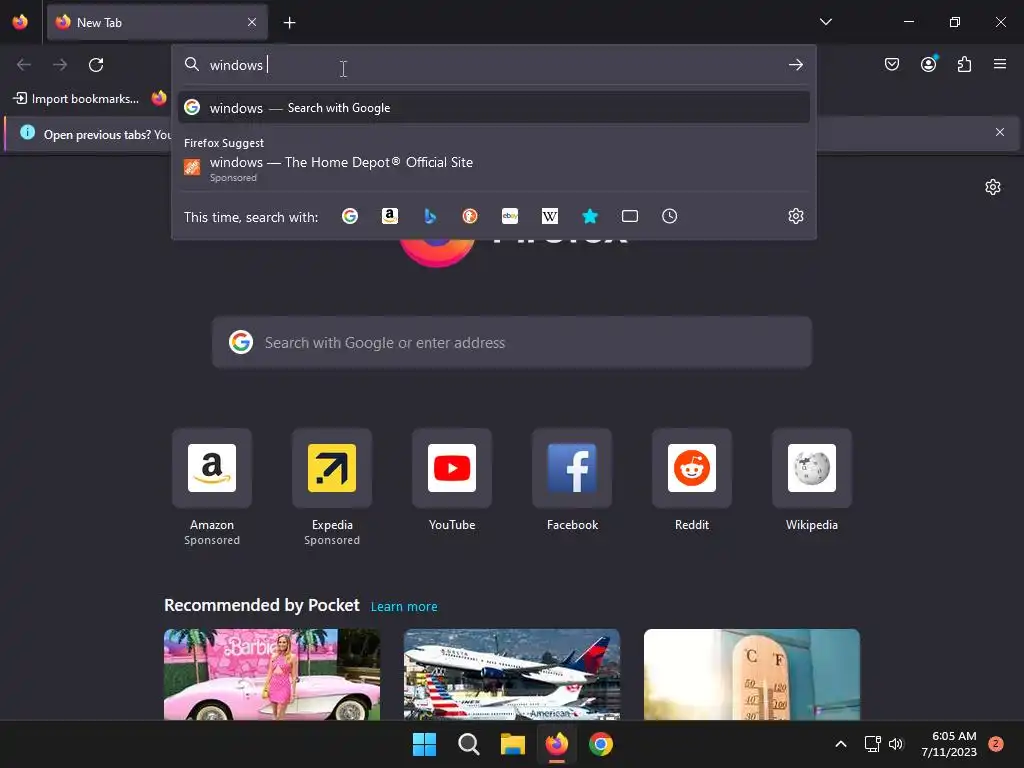Search this time with eBay icon
The image size is (1024, 768).
[510, 216]
